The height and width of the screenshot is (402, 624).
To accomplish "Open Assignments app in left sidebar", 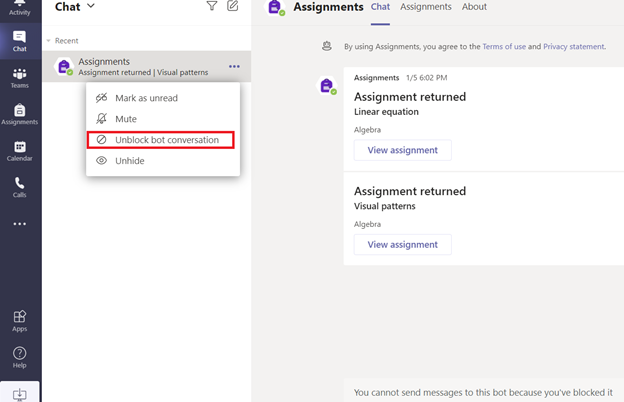I will pyautogui.click(x=20, y=115).
